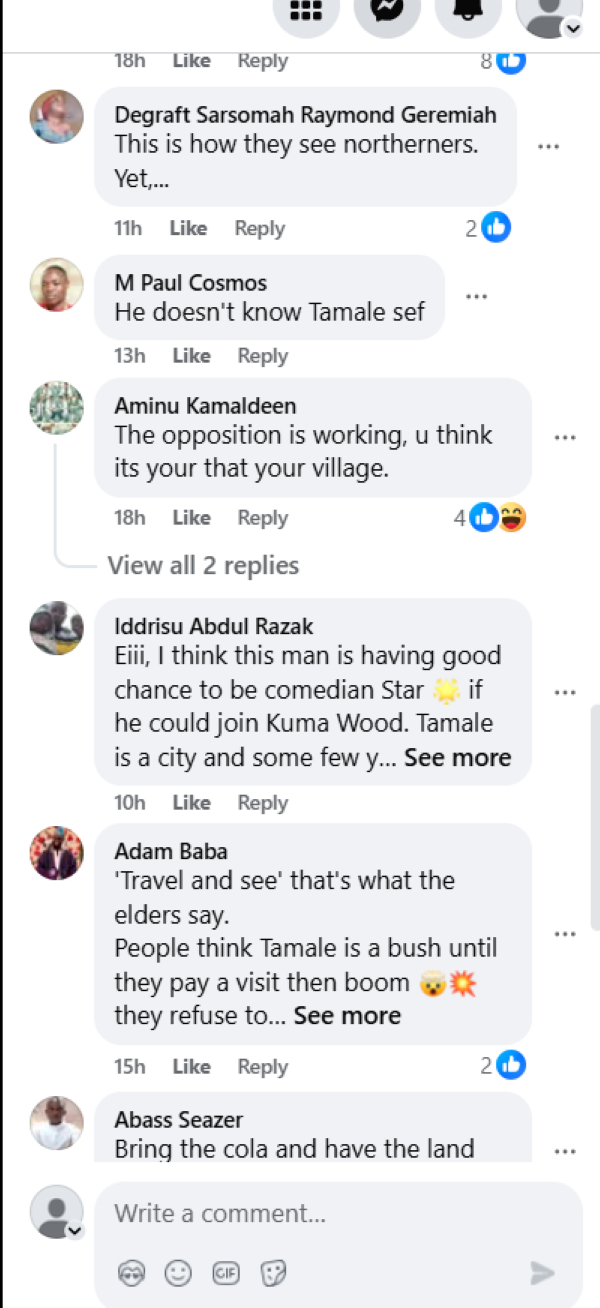Open the menu grid icon
This screenshot has height=1308, width=600.
click(305, 11)
